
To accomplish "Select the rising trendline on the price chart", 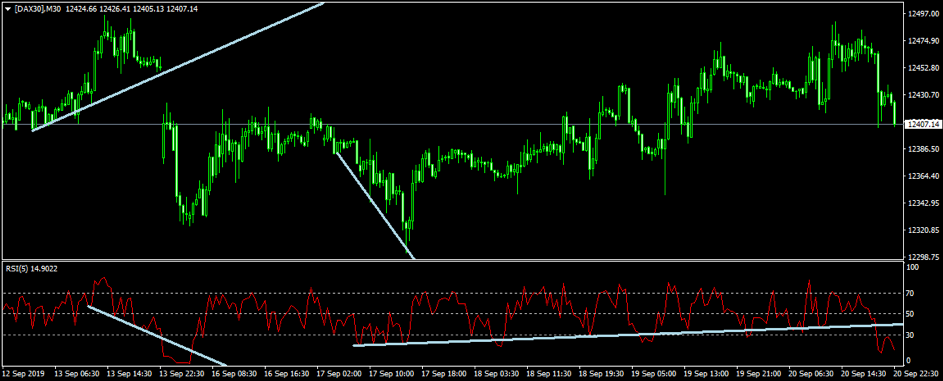I will pos(178,67).
